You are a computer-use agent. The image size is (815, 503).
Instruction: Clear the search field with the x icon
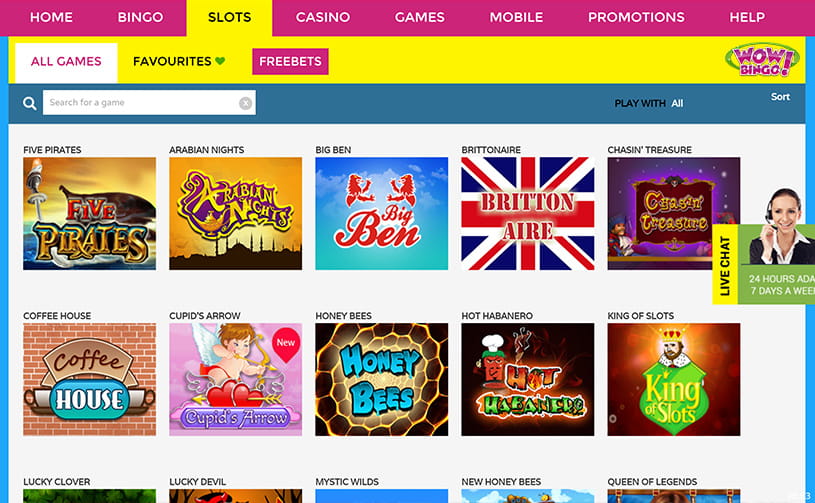tap(245, 103)
